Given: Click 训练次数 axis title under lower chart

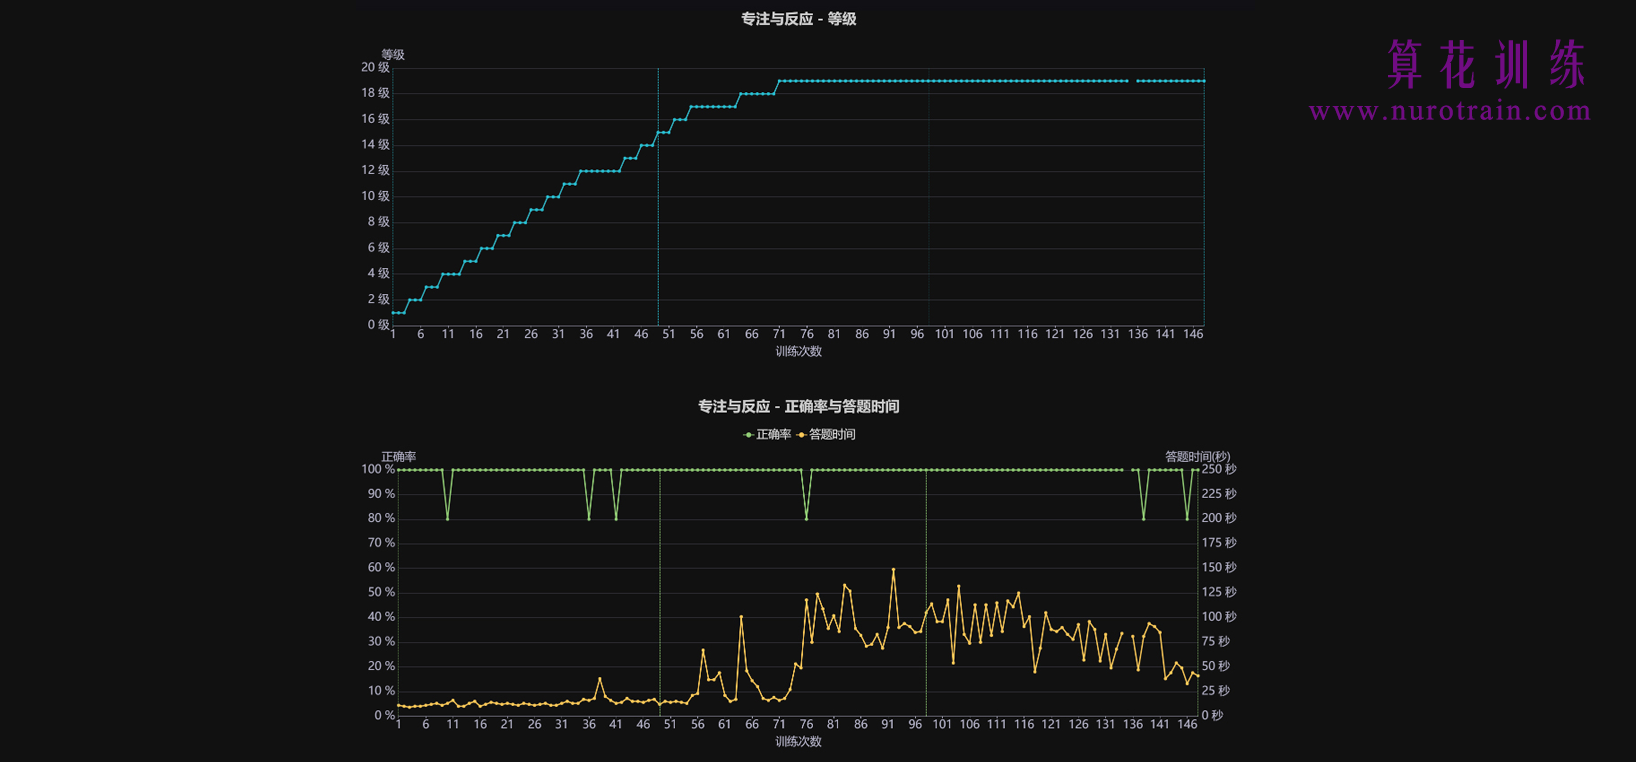Looking at the screenshot, I should coord(798,742).
